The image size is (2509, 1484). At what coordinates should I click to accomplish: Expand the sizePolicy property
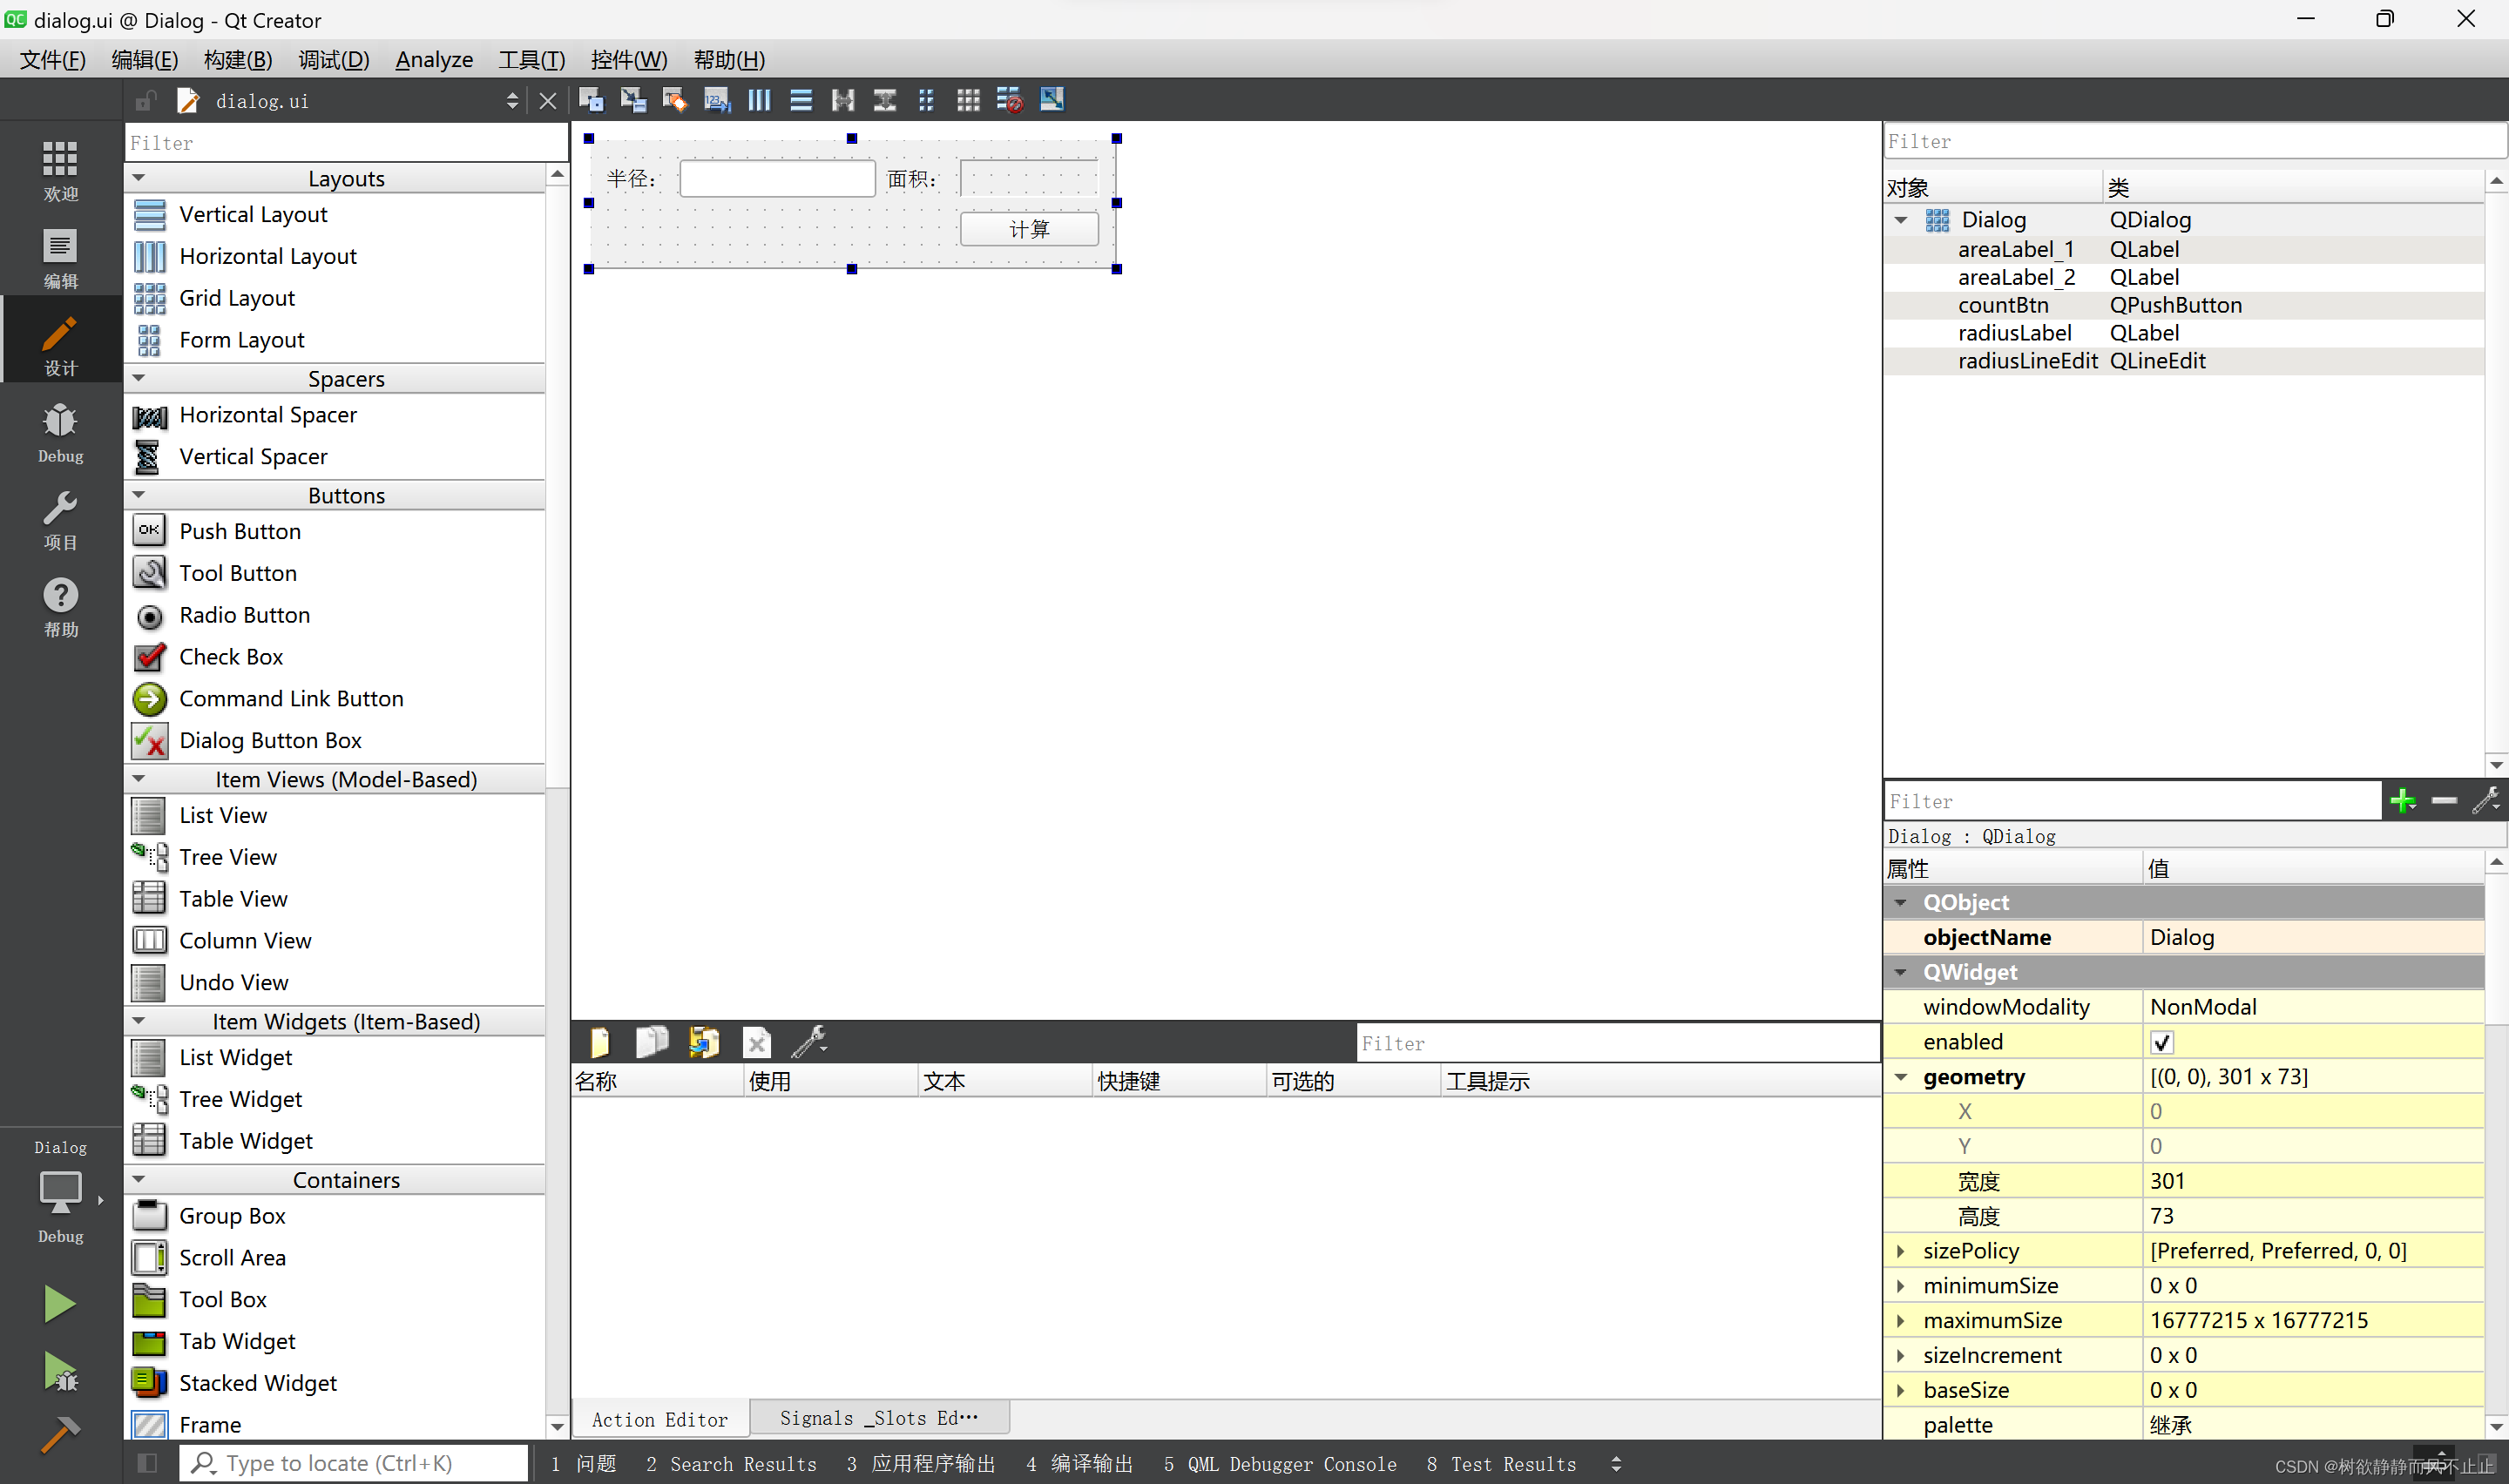point(1901,1251)
